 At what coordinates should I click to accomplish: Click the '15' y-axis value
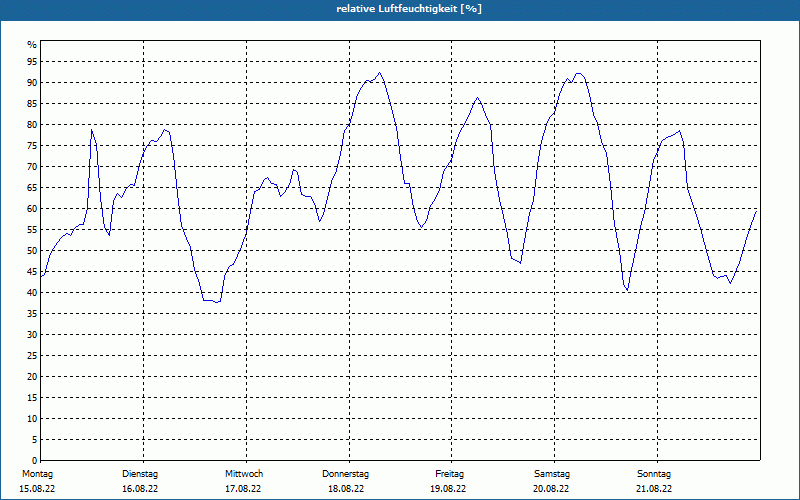click(x=32, y=398)
